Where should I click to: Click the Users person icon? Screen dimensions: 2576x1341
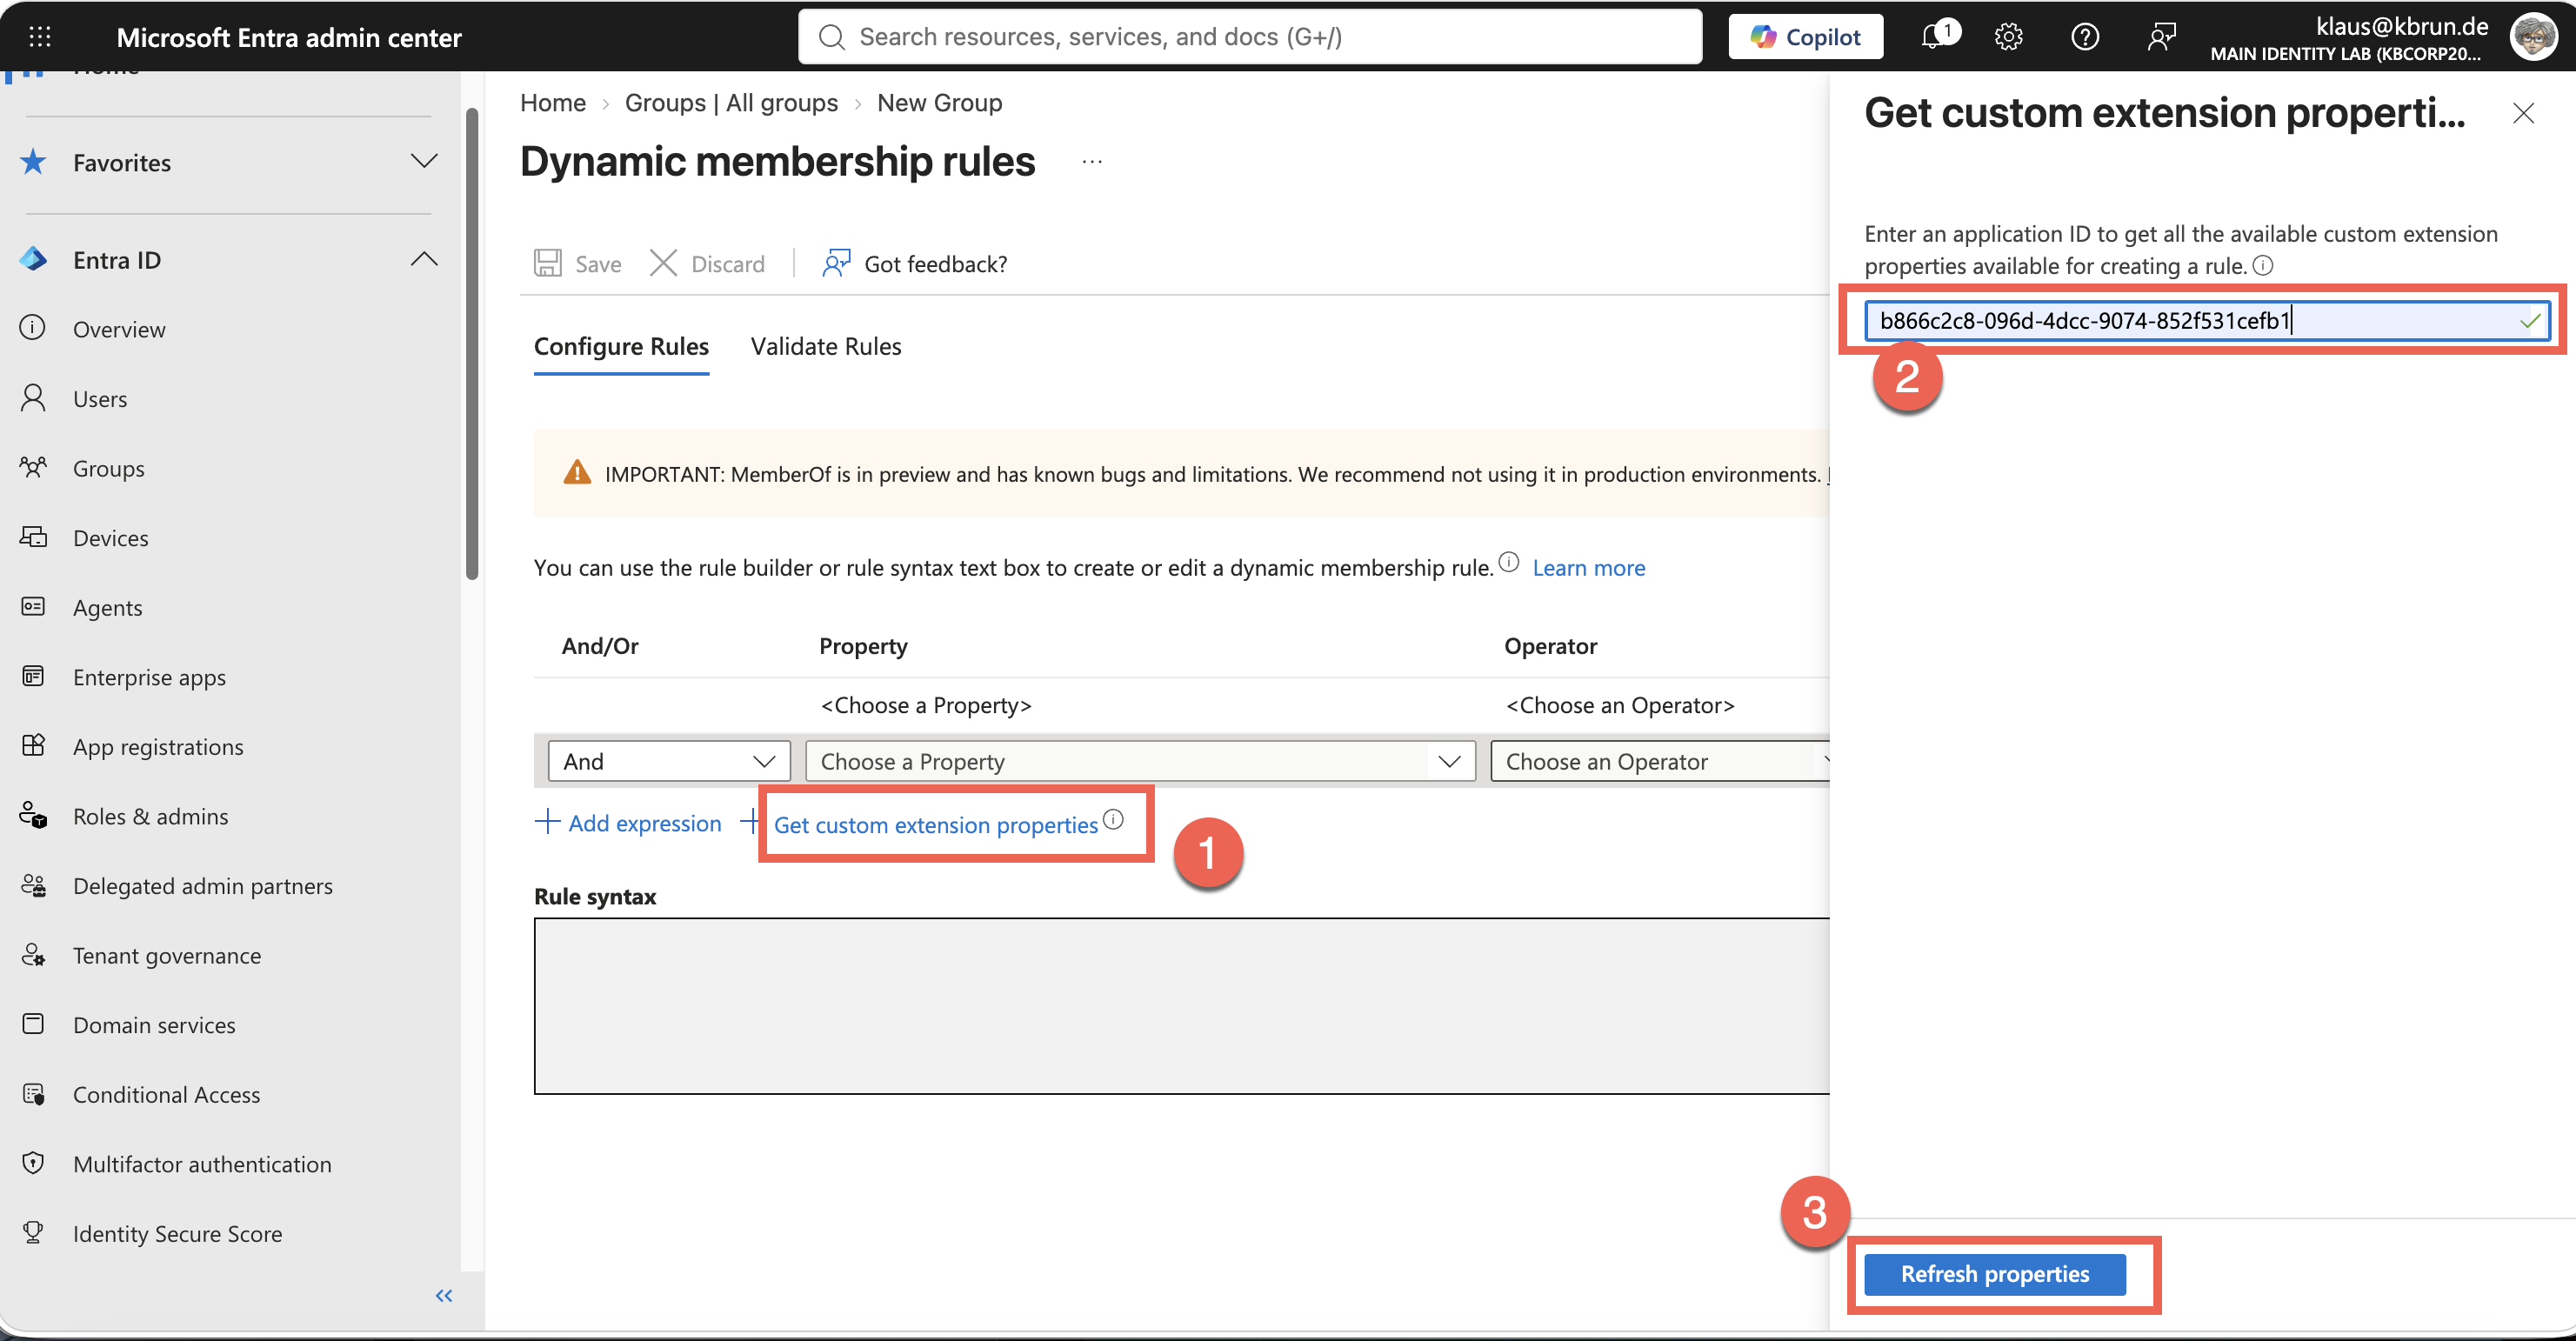coord(33,398)
